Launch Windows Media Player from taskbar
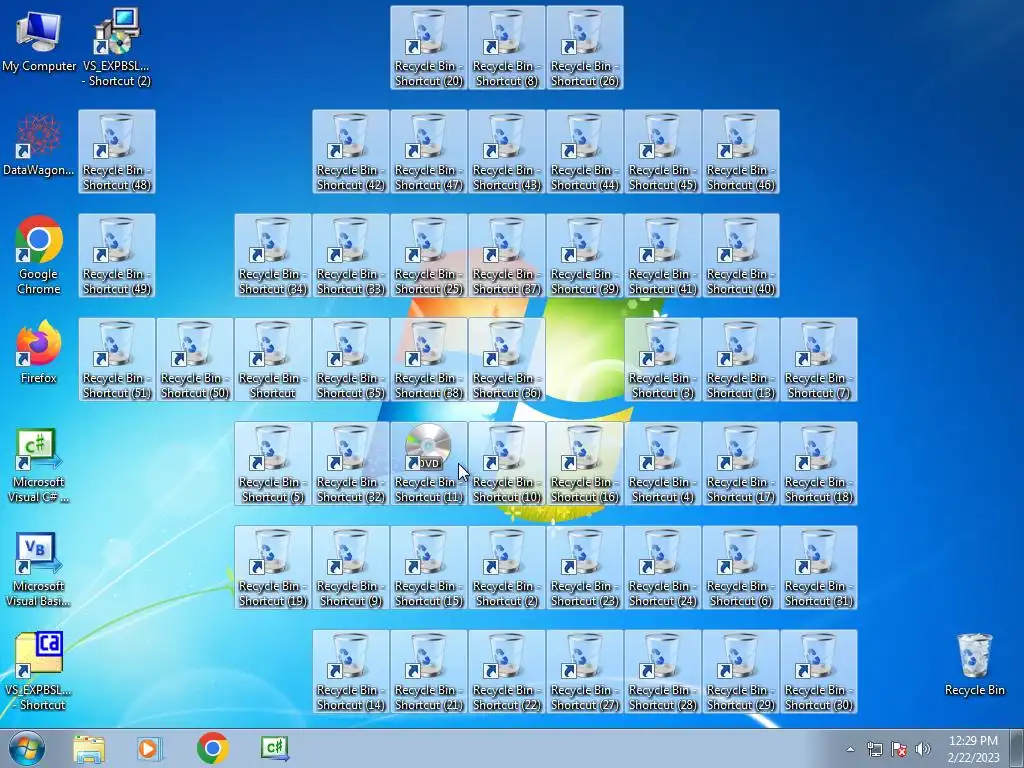The image size is (1024, 768). coord(149,748)
